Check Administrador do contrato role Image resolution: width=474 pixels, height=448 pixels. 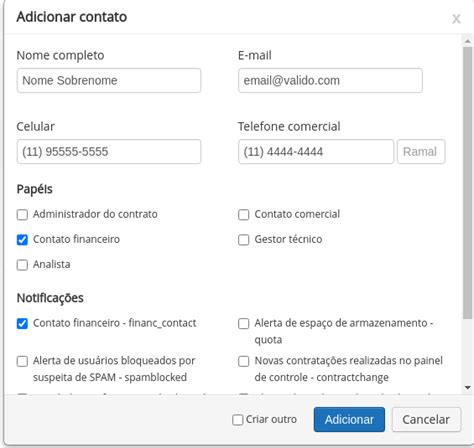click(x=22, y=215)
